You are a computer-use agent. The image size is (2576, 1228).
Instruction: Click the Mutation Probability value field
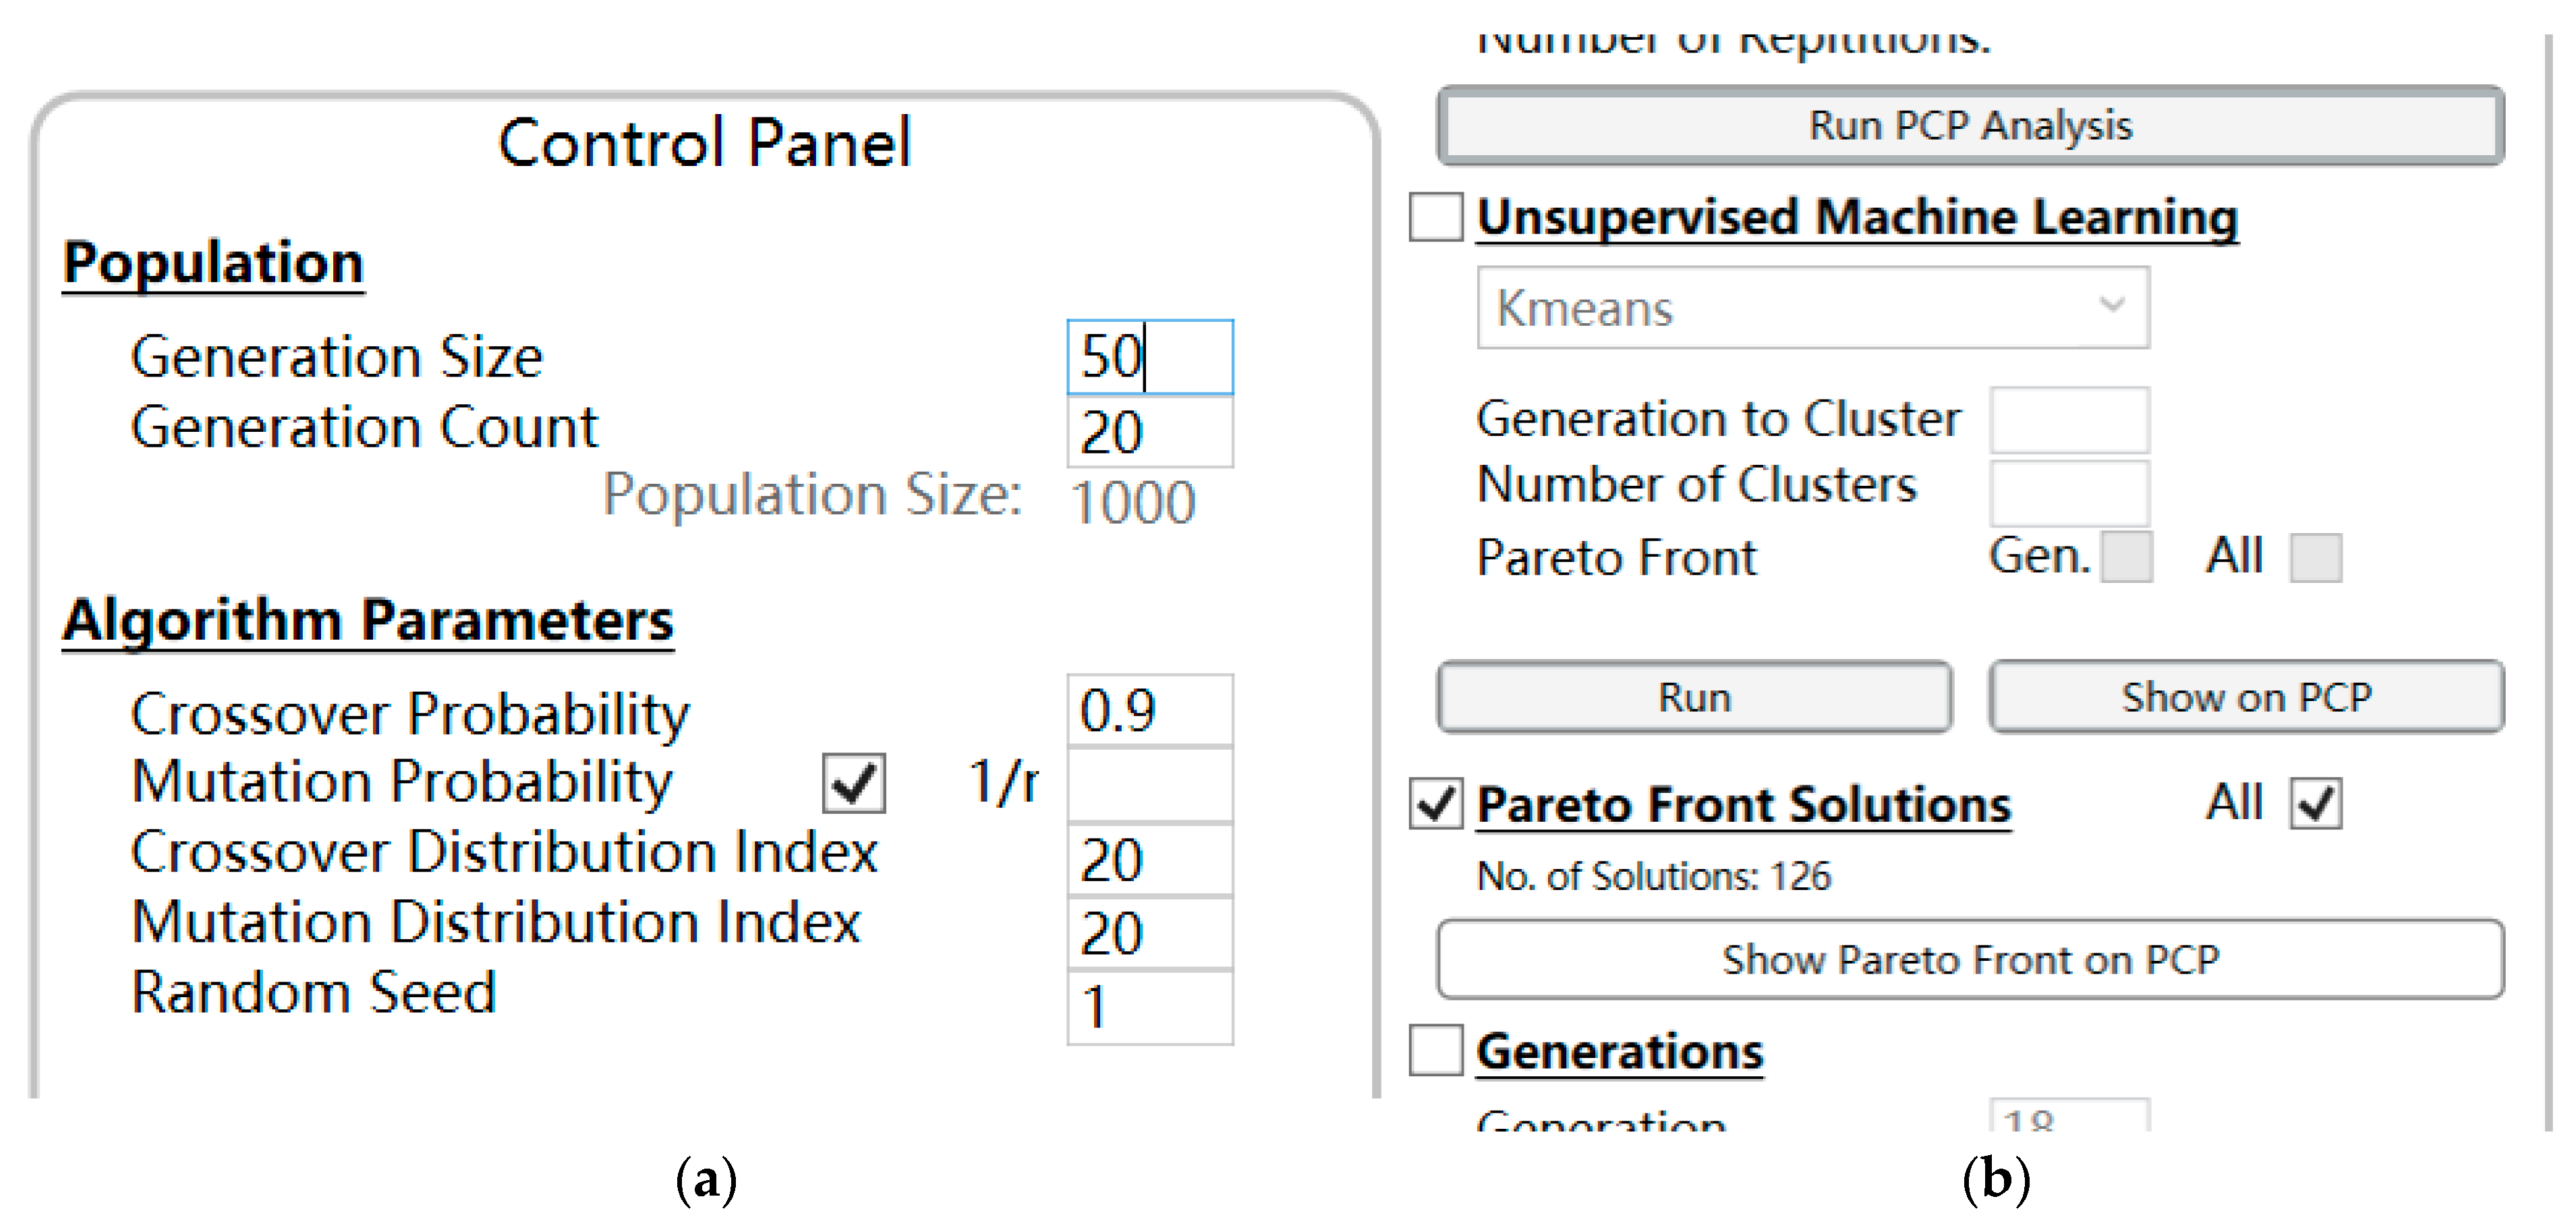(1150, 785)
